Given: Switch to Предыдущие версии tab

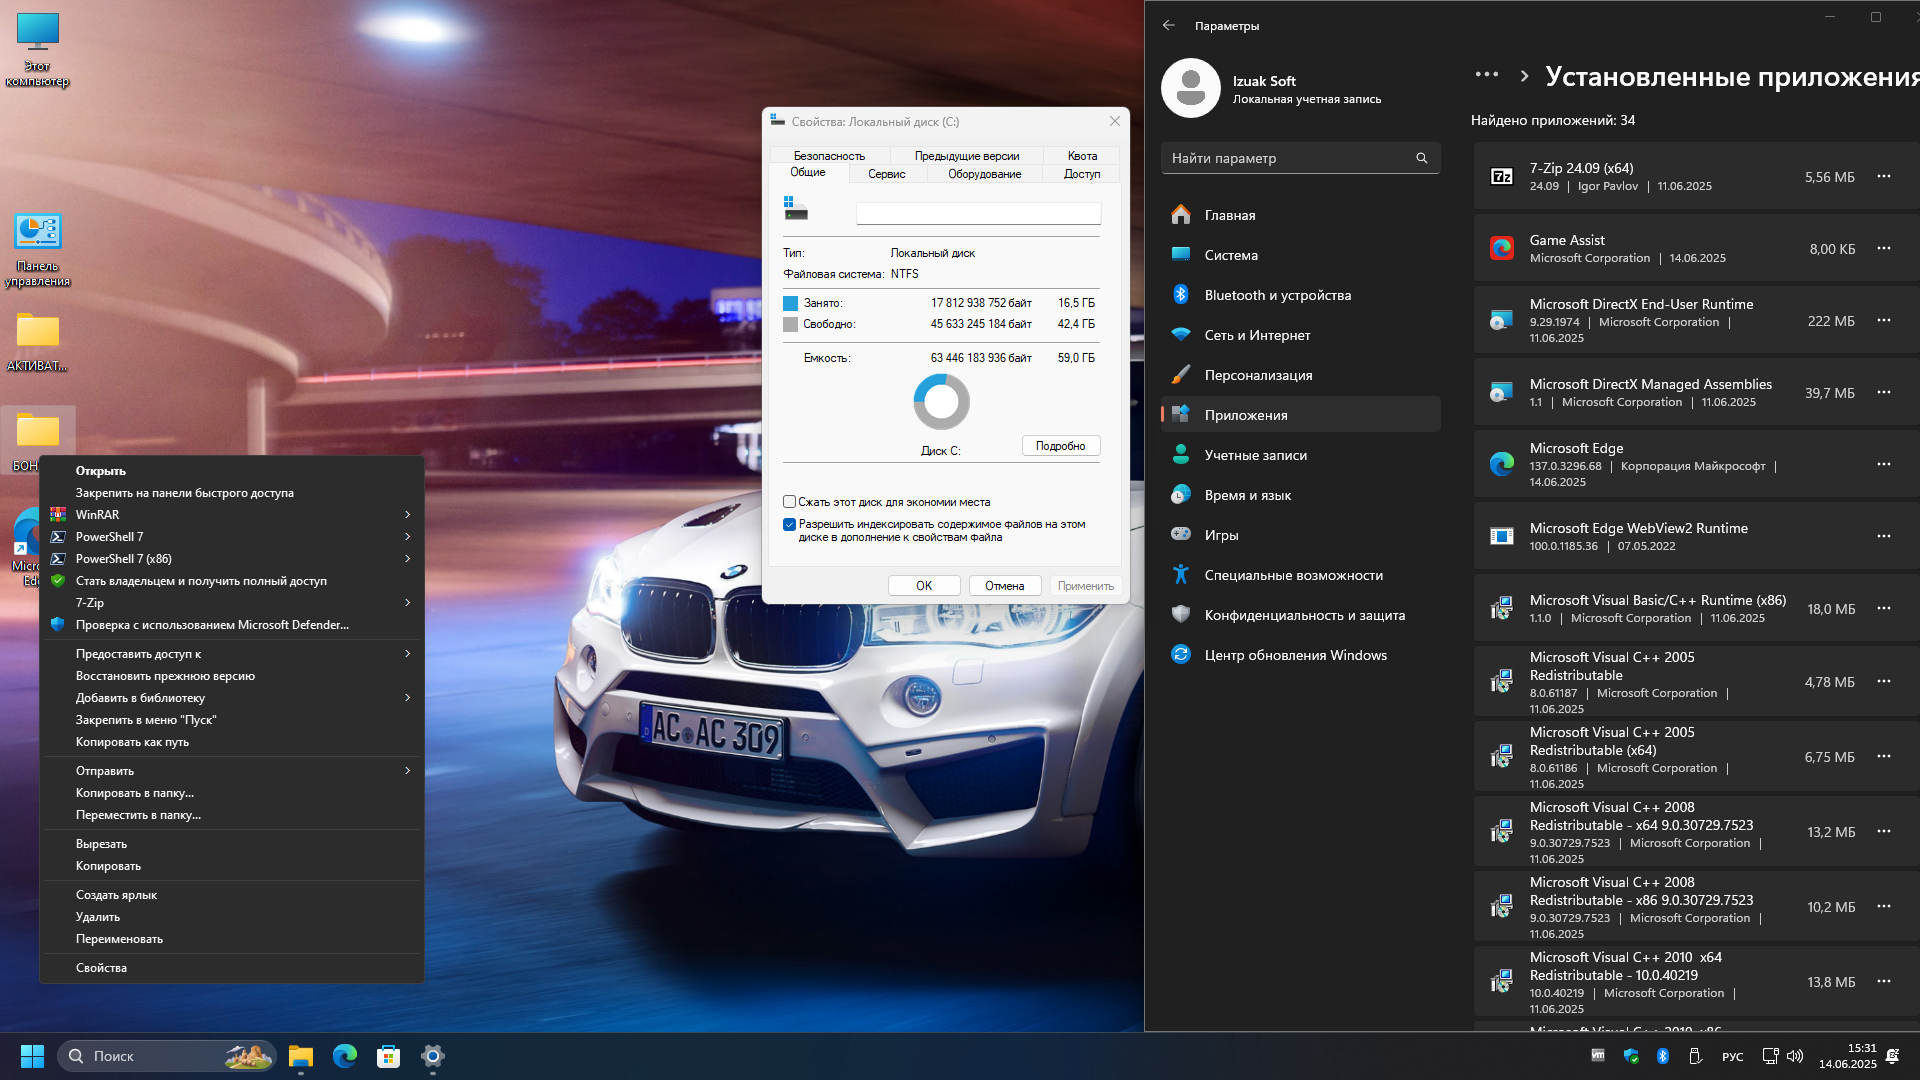Looking at the screenshot, I should [967, 156].
